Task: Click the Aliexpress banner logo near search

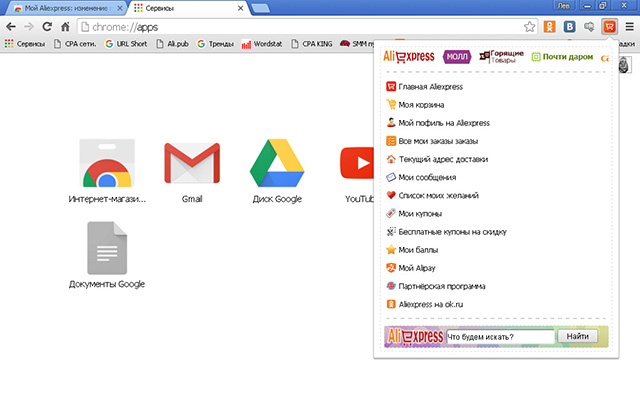Action: tap(415, 337)
